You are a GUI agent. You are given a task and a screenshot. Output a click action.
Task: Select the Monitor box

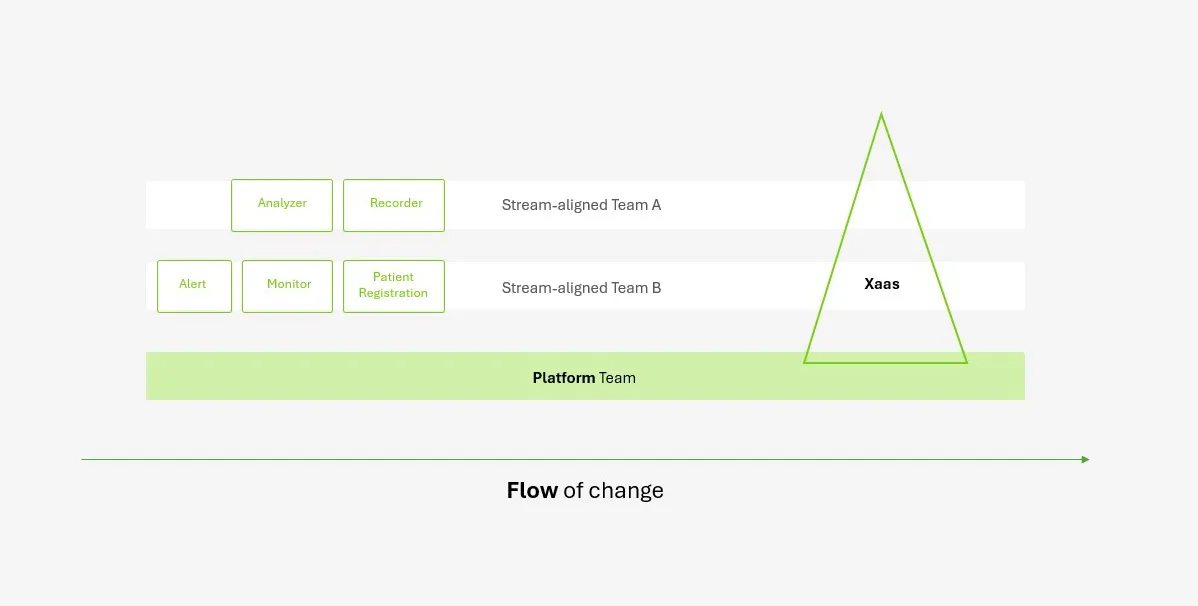pyautogui.click(x=287, y=286)
